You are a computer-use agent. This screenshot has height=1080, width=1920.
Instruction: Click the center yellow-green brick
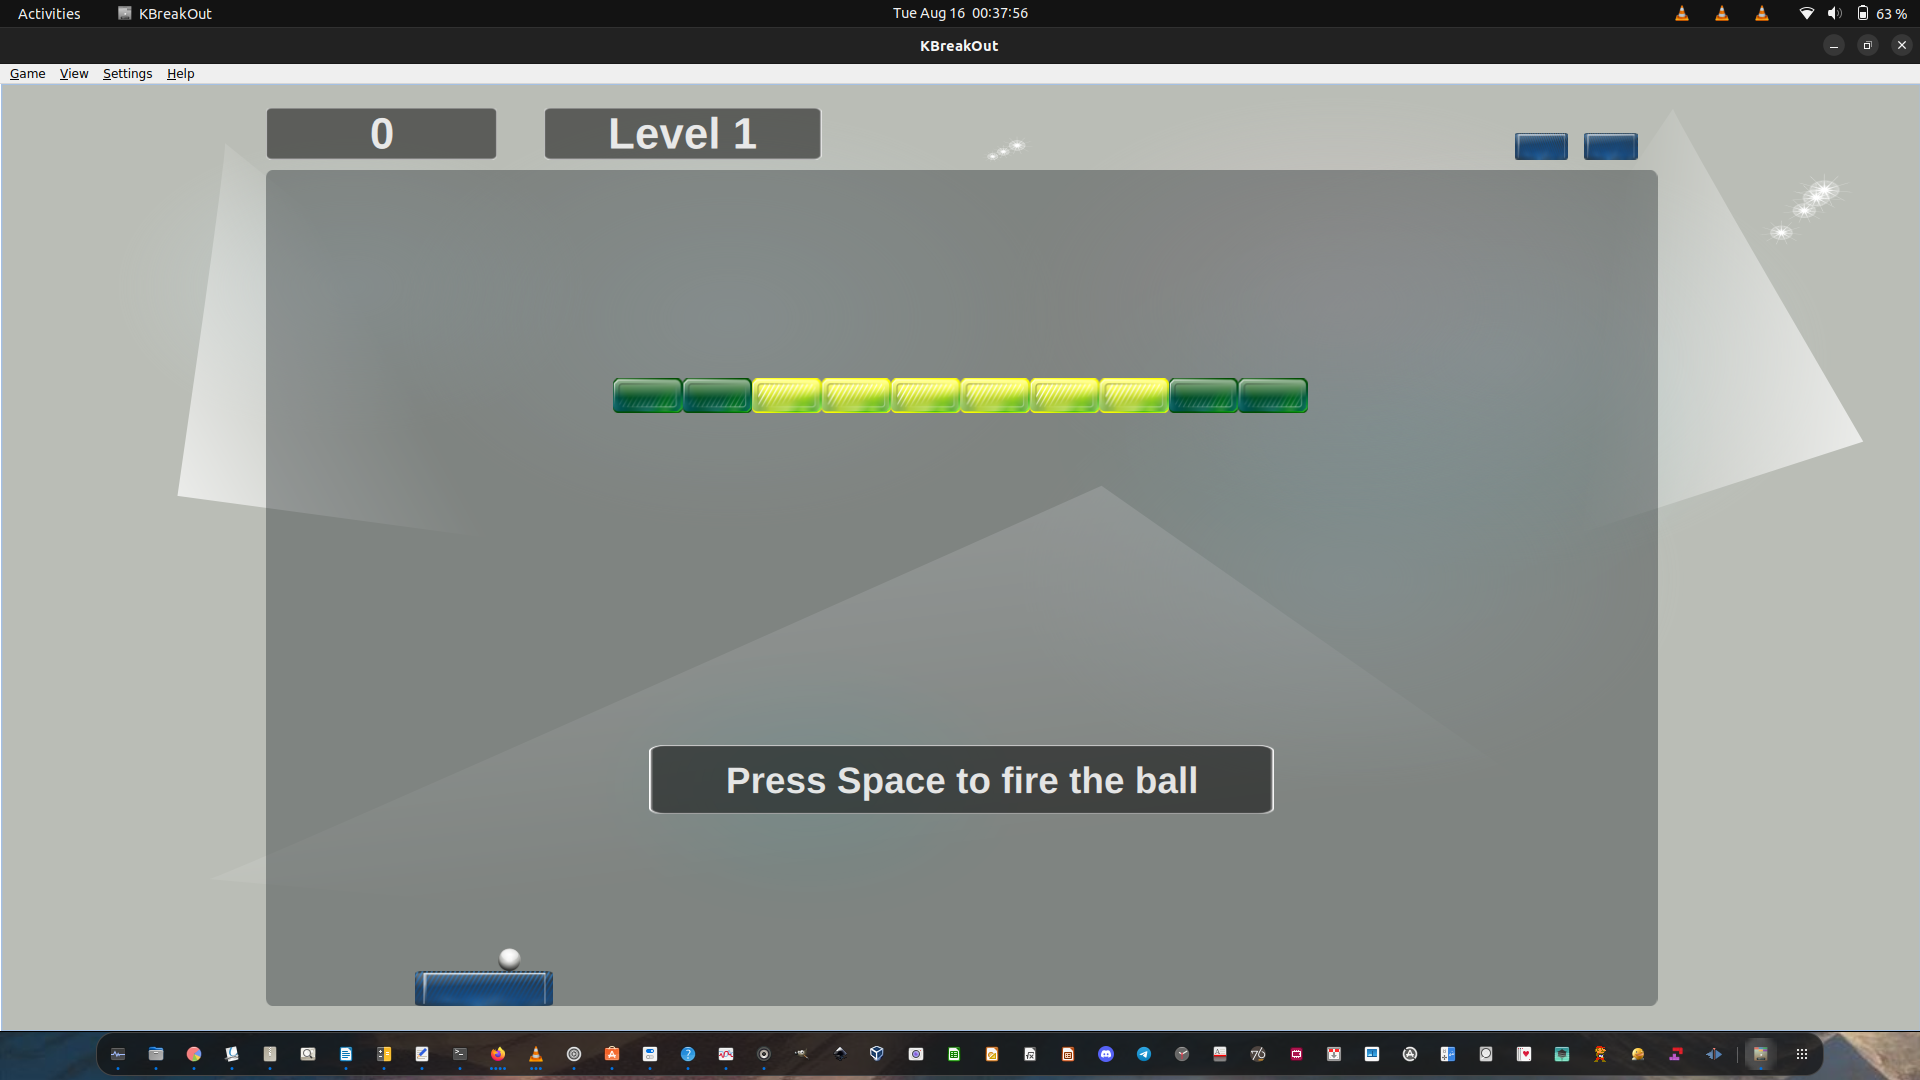(960, 396)
